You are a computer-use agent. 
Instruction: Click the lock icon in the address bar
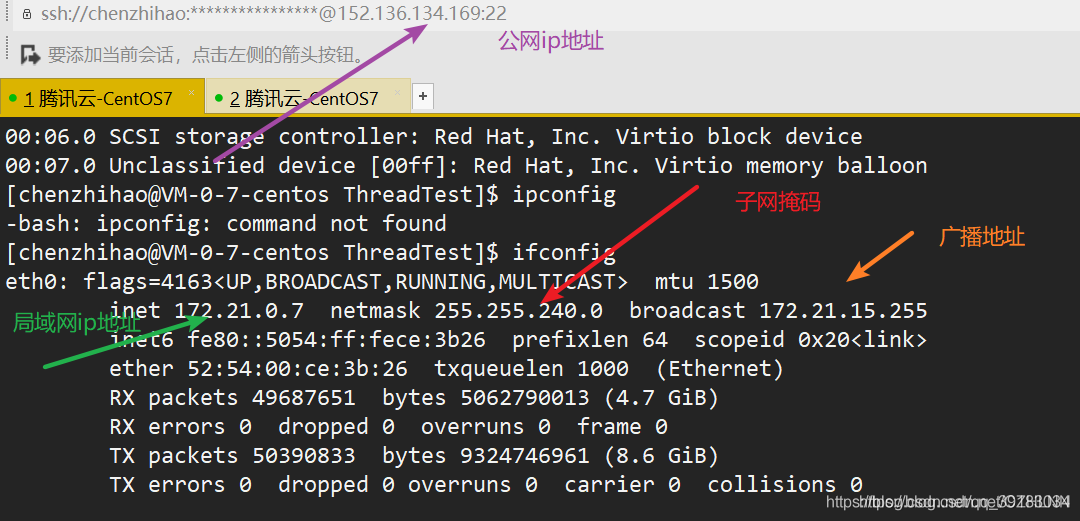[27, 14]
